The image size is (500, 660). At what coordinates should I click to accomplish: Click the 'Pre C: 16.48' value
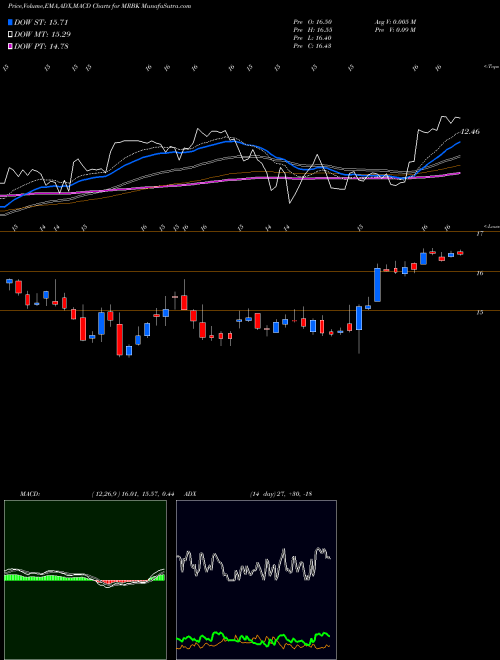pyautogui.click(x=313, y=46)
